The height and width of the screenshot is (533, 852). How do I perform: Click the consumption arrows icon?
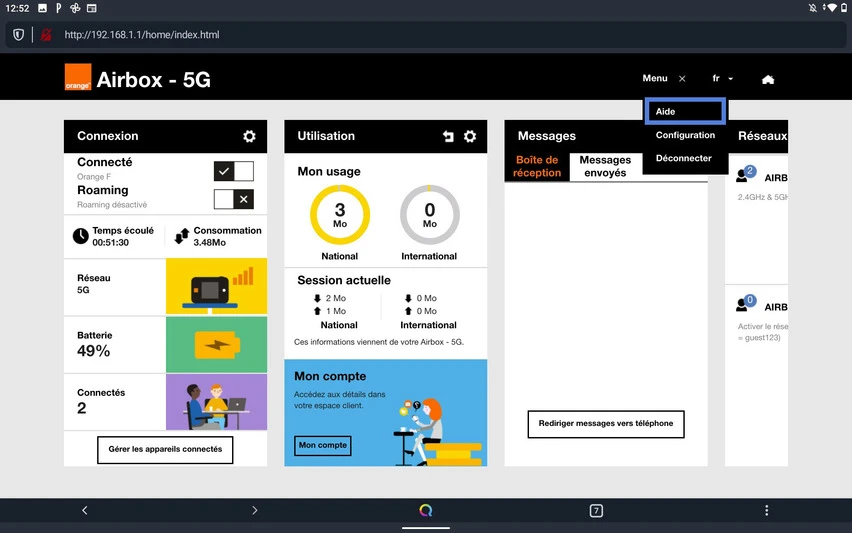point(181,236)
